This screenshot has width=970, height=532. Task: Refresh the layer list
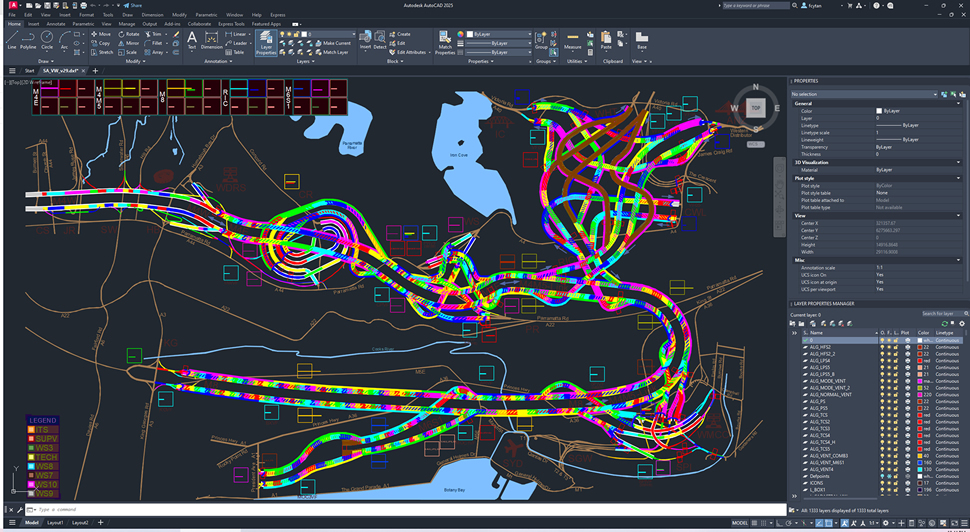click(944, 324)
